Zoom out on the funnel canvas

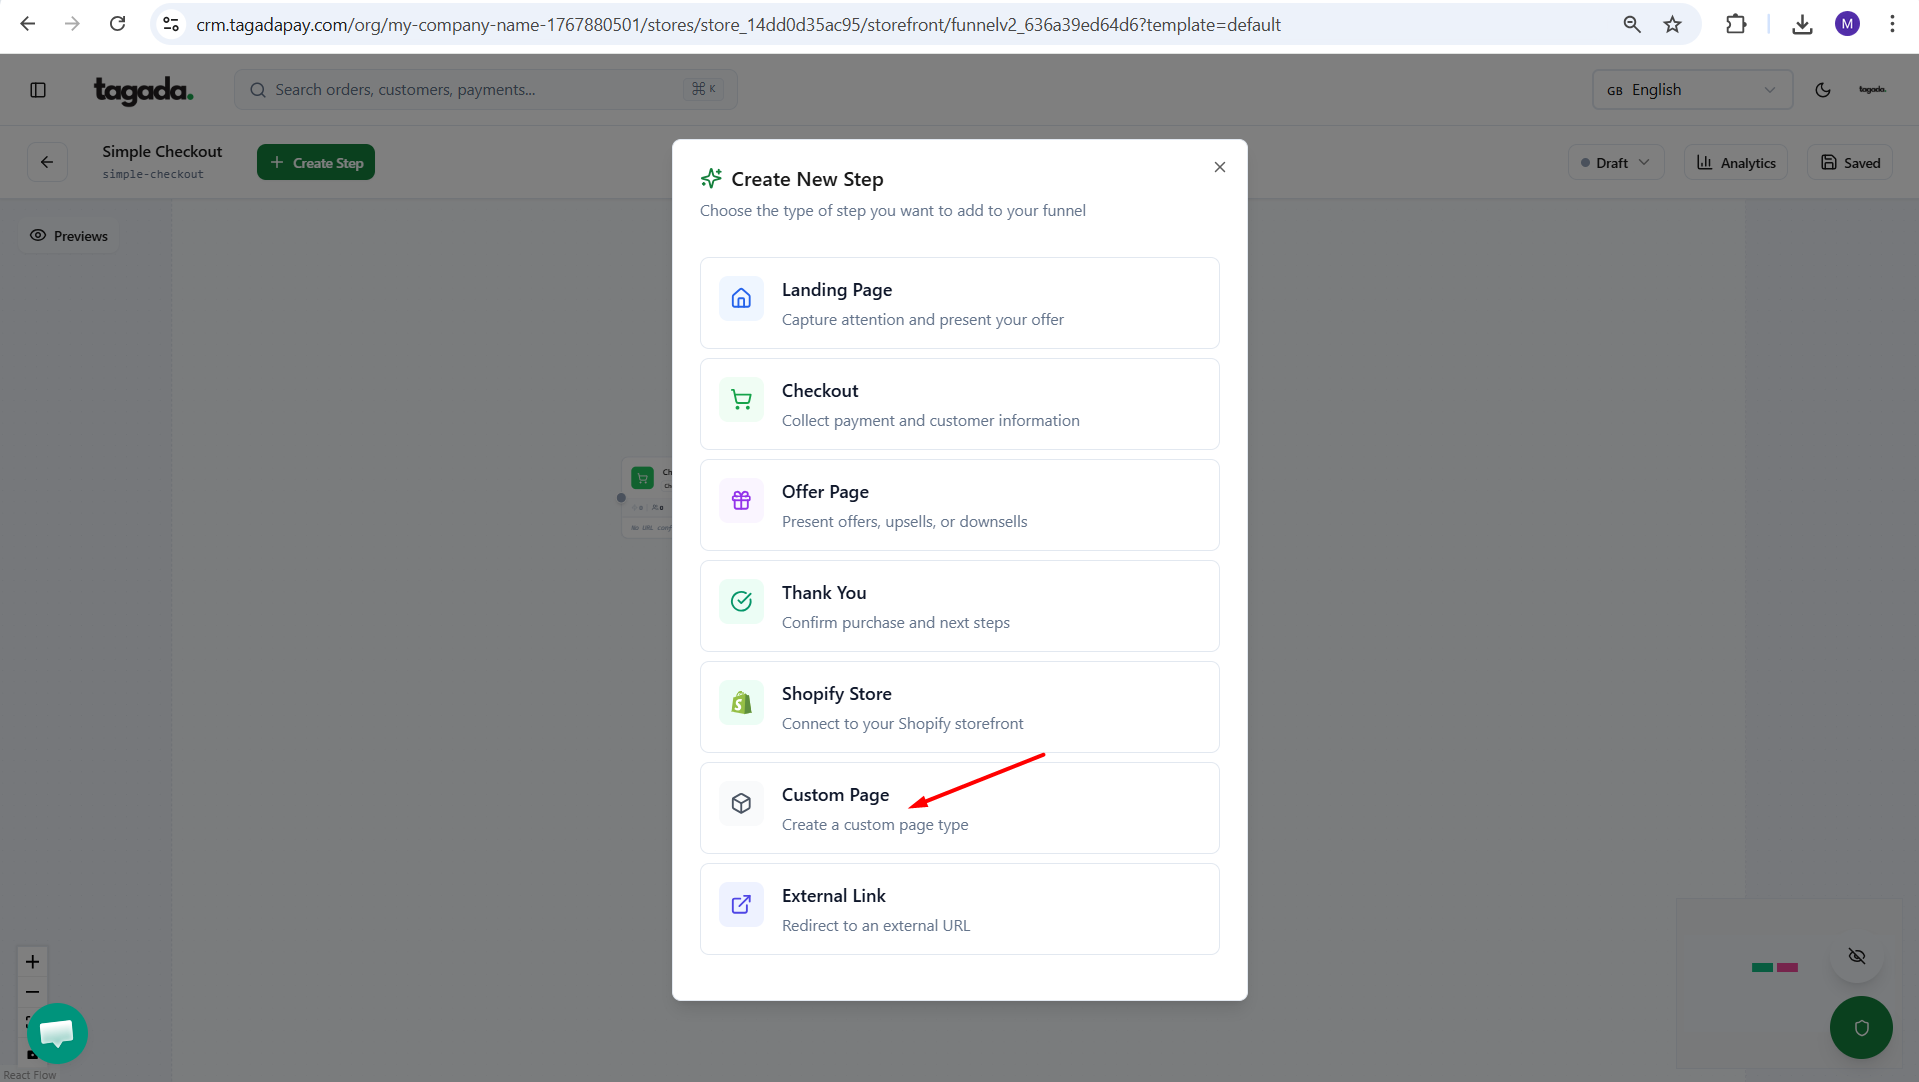point(33,992)
